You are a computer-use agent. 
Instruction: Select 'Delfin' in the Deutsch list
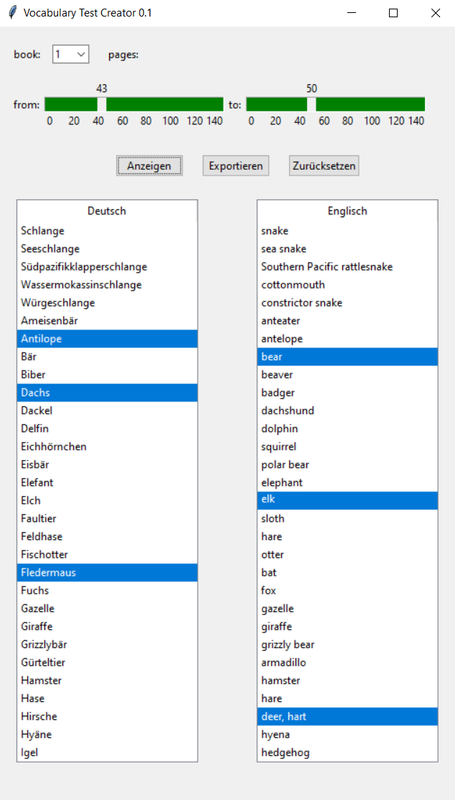(107, 429)
